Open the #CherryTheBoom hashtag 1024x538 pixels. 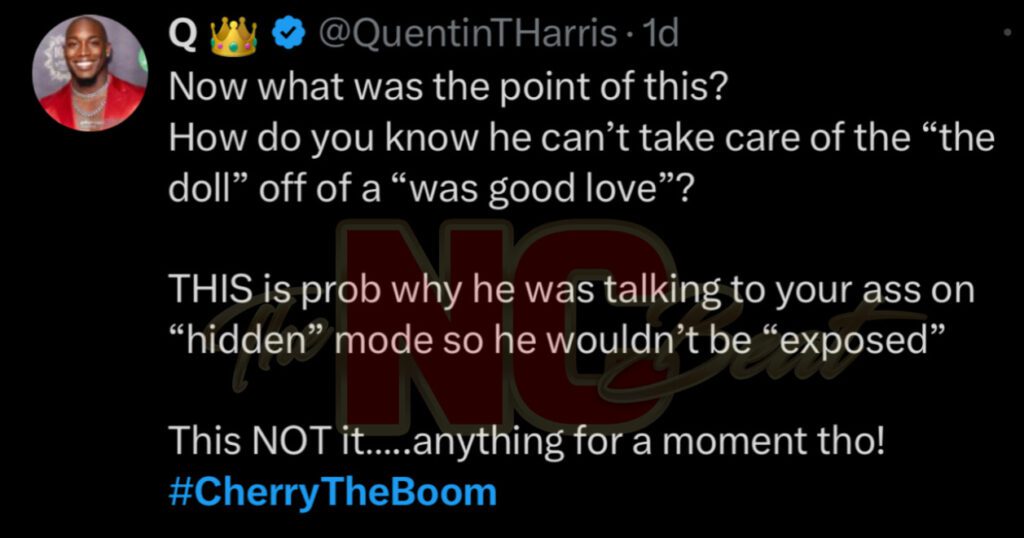(332, 493)
